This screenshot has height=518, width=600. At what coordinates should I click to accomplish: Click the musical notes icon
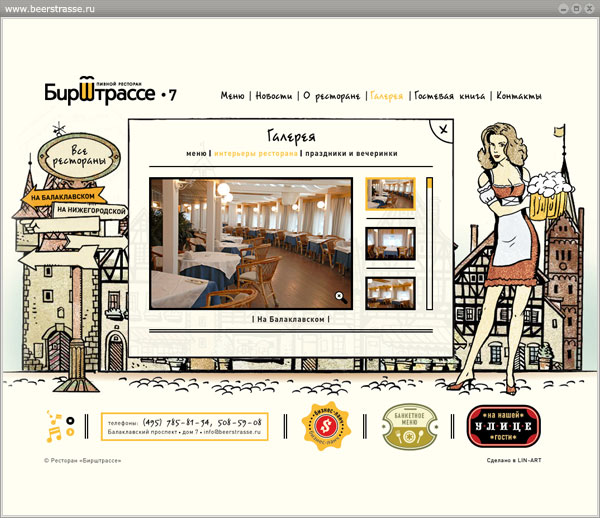point(54,426)
